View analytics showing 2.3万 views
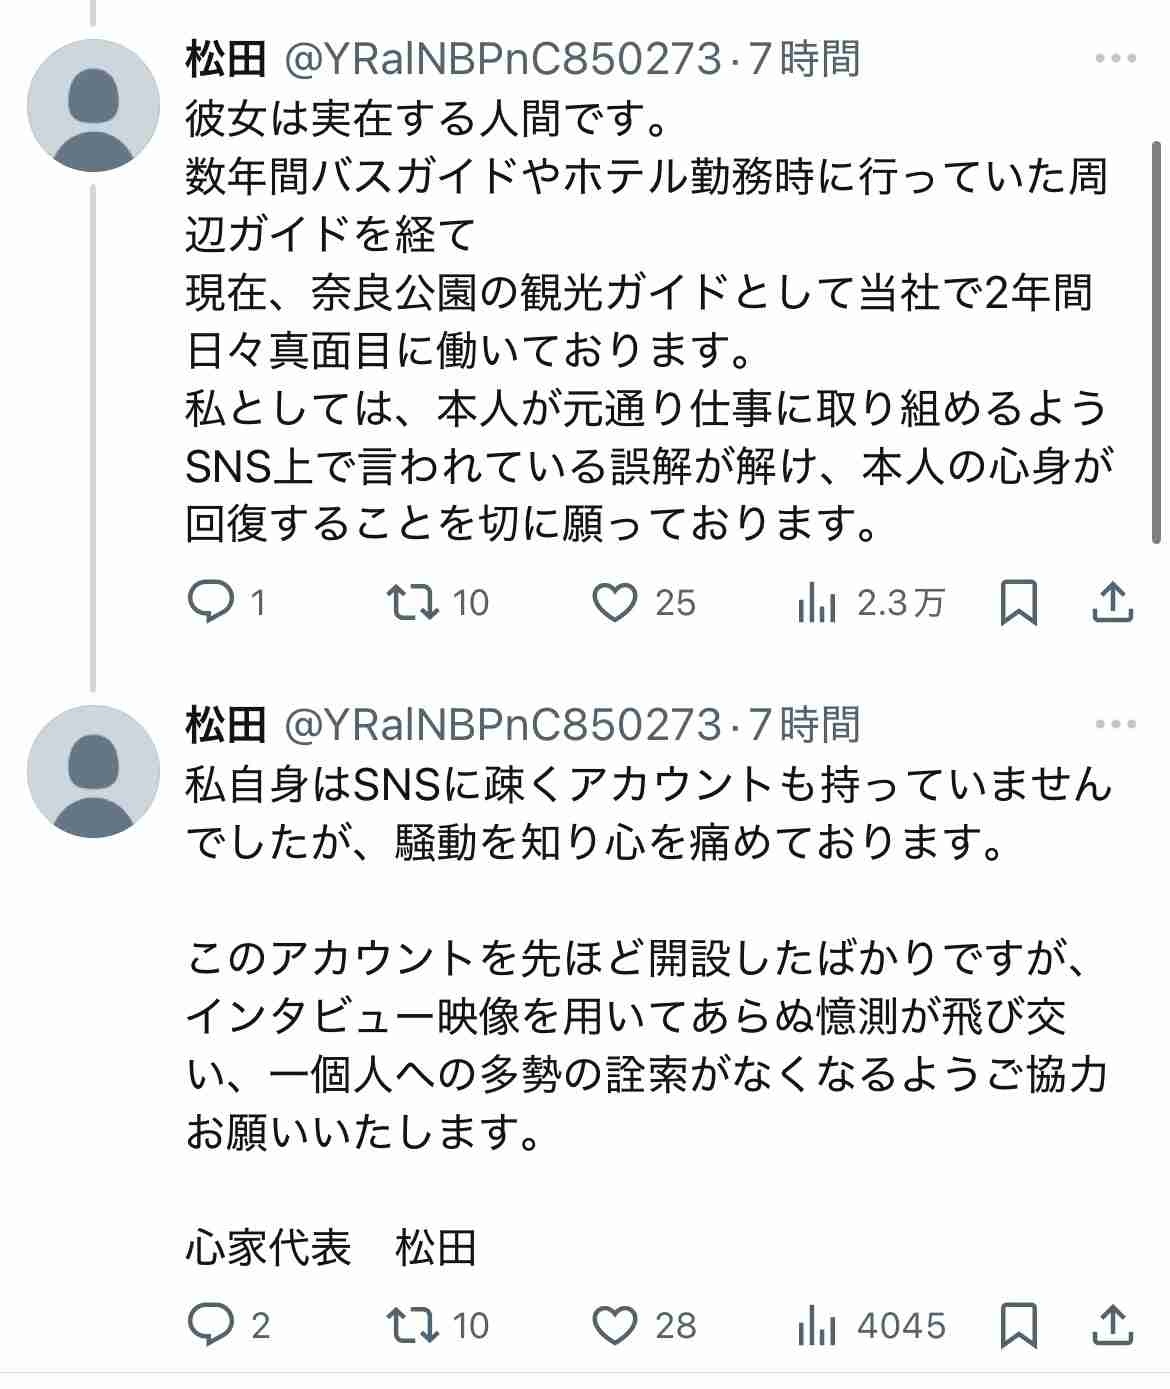Viewport: 1170px width, 1389px height. (817, 603)
